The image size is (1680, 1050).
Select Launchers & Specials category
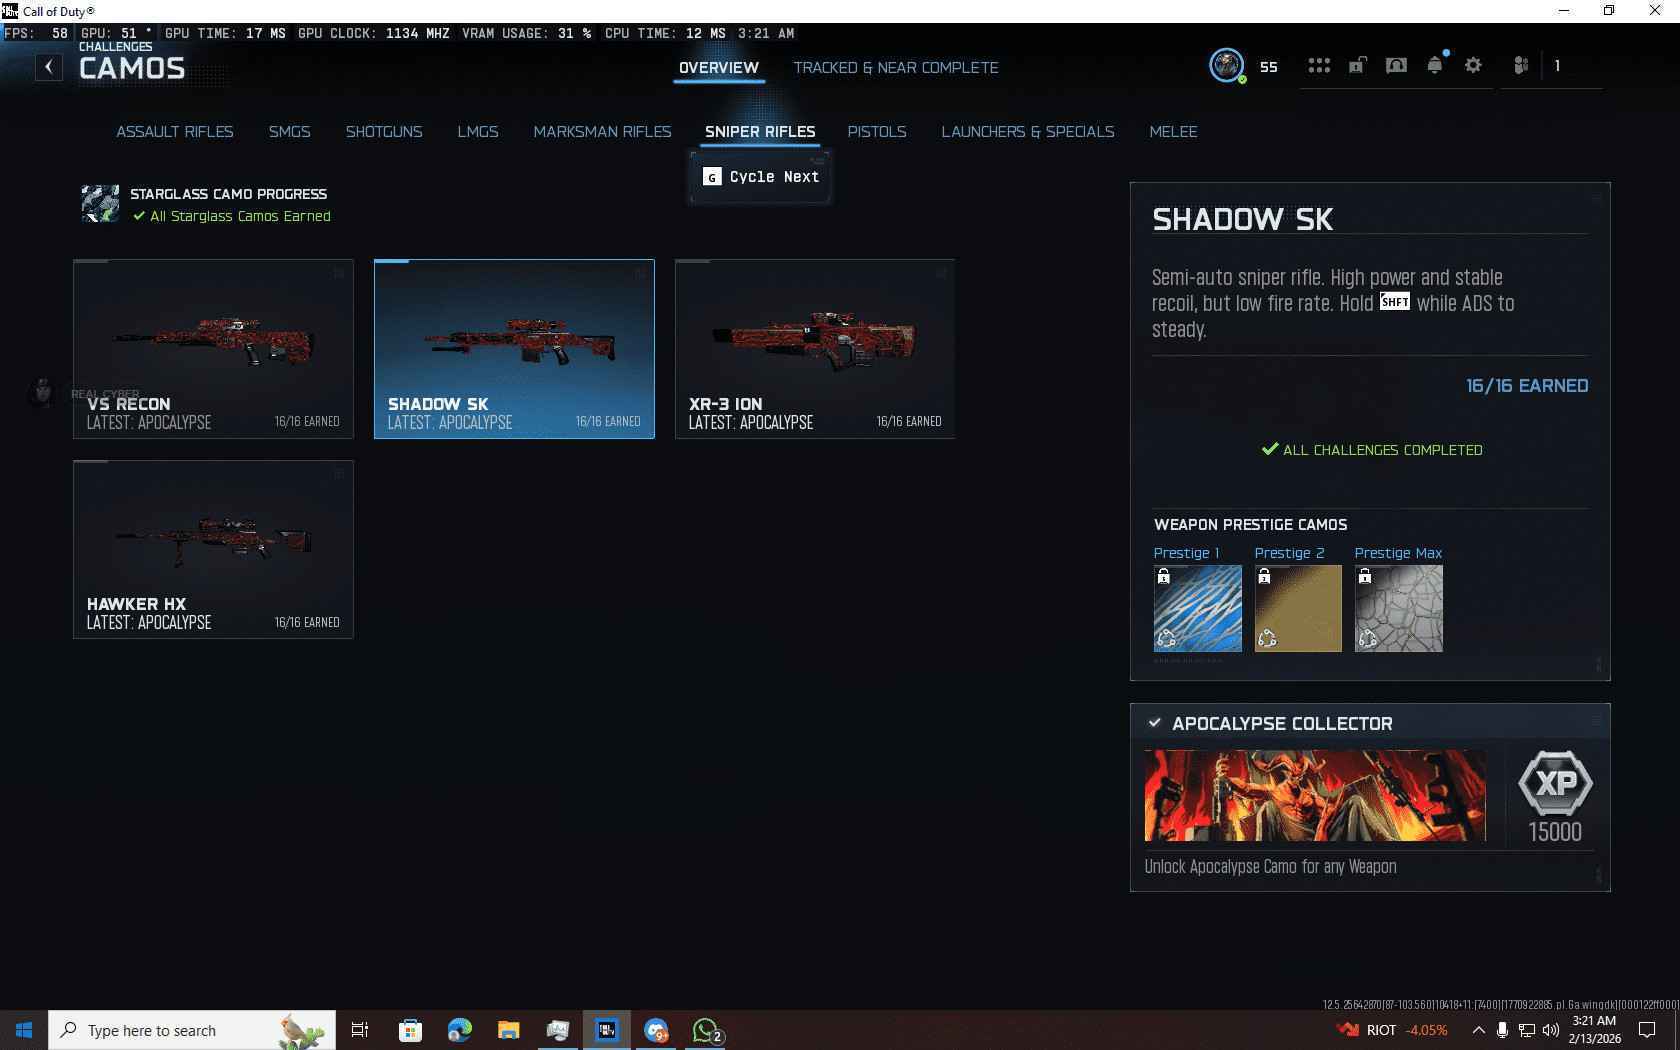click(1028, 131)
